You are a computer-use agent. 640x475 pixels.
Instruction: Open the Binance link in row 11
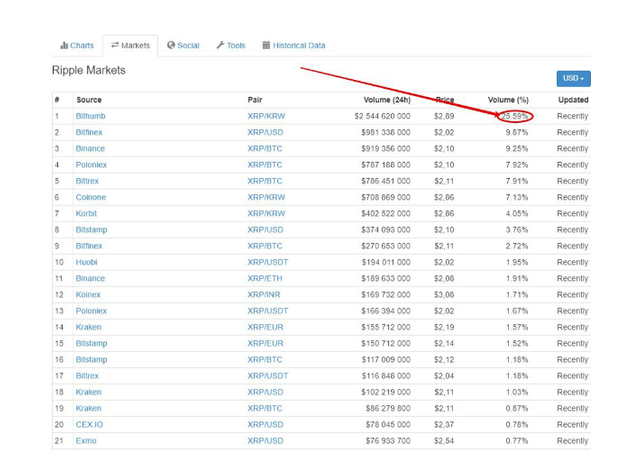coord(90,278)
